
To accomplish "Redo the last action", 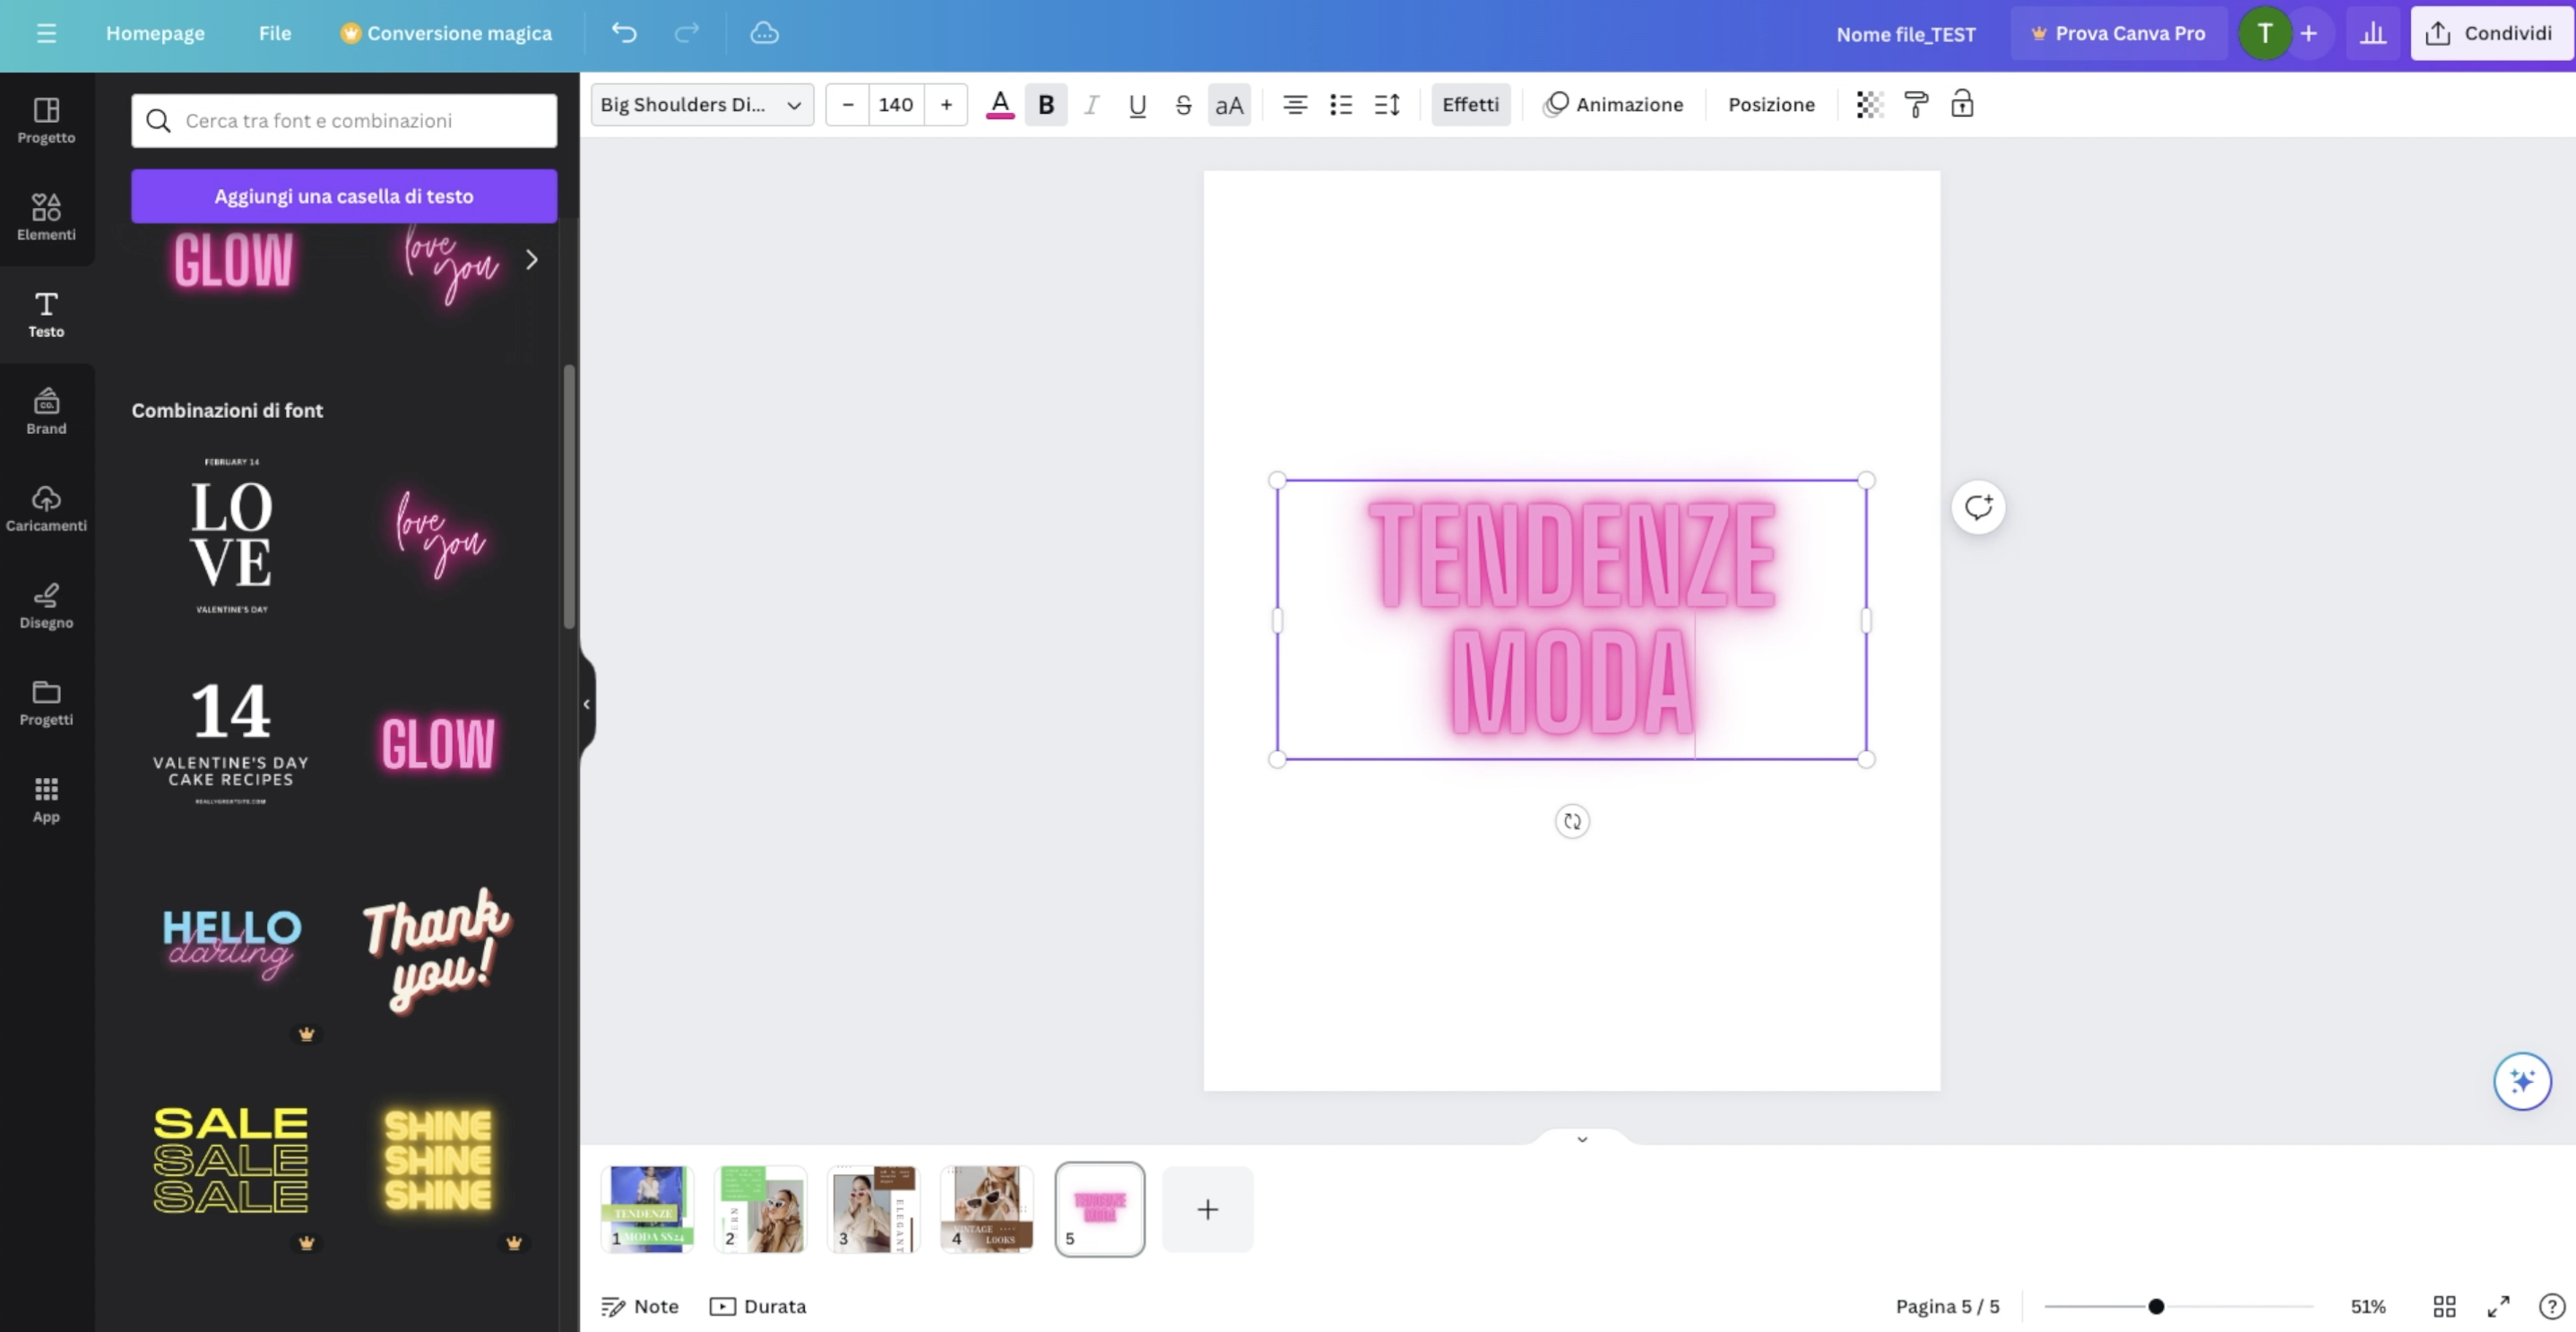I will [687, 33].
